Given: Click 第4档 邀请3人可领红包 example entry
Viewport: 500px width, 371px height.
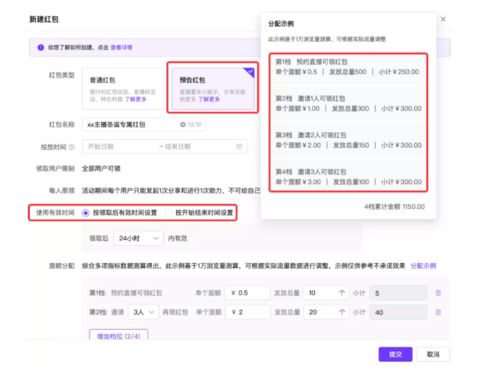Looking at the screenshot, I should tap(348, 177).
